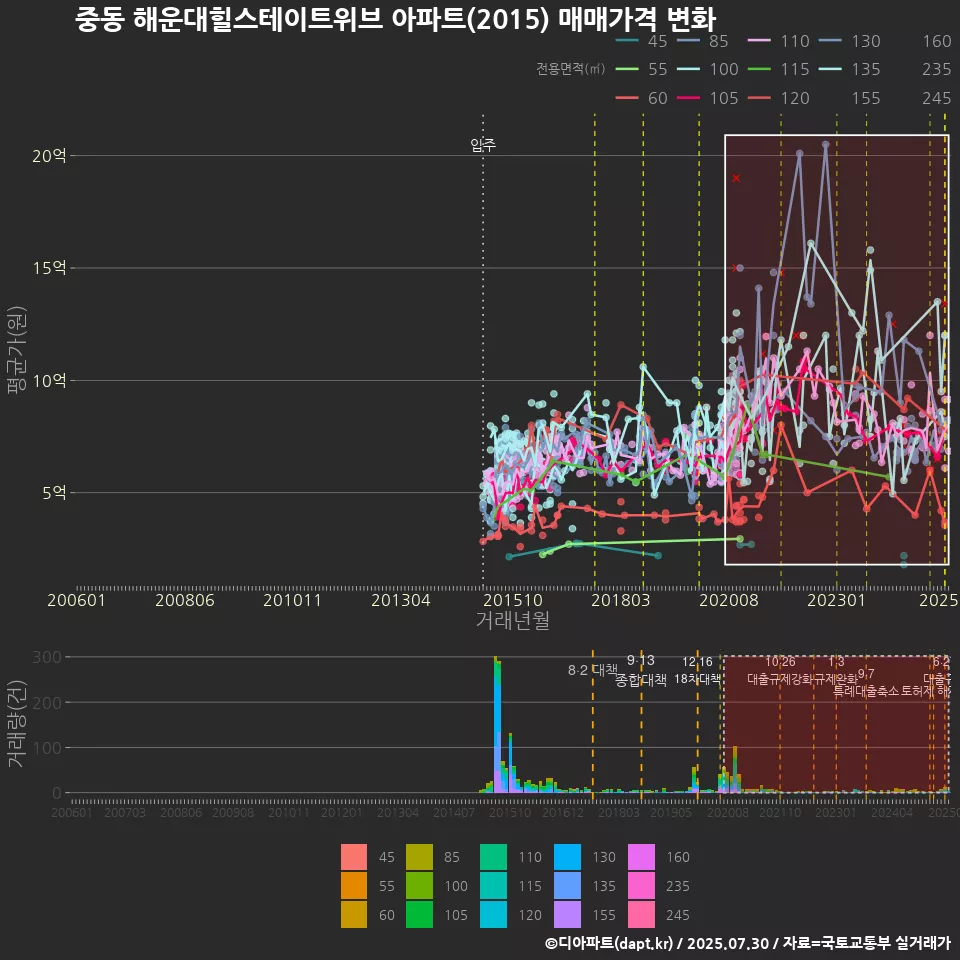Viewport: 960px width, 960px height.
Task: Pick the 110 teal swatch in bar legend
Action: pos(493,857)
